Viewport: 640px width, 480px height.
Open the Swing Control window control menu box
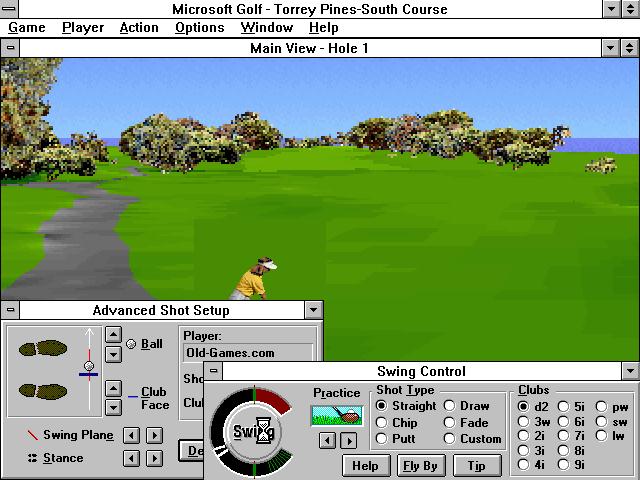pos(213,371)
